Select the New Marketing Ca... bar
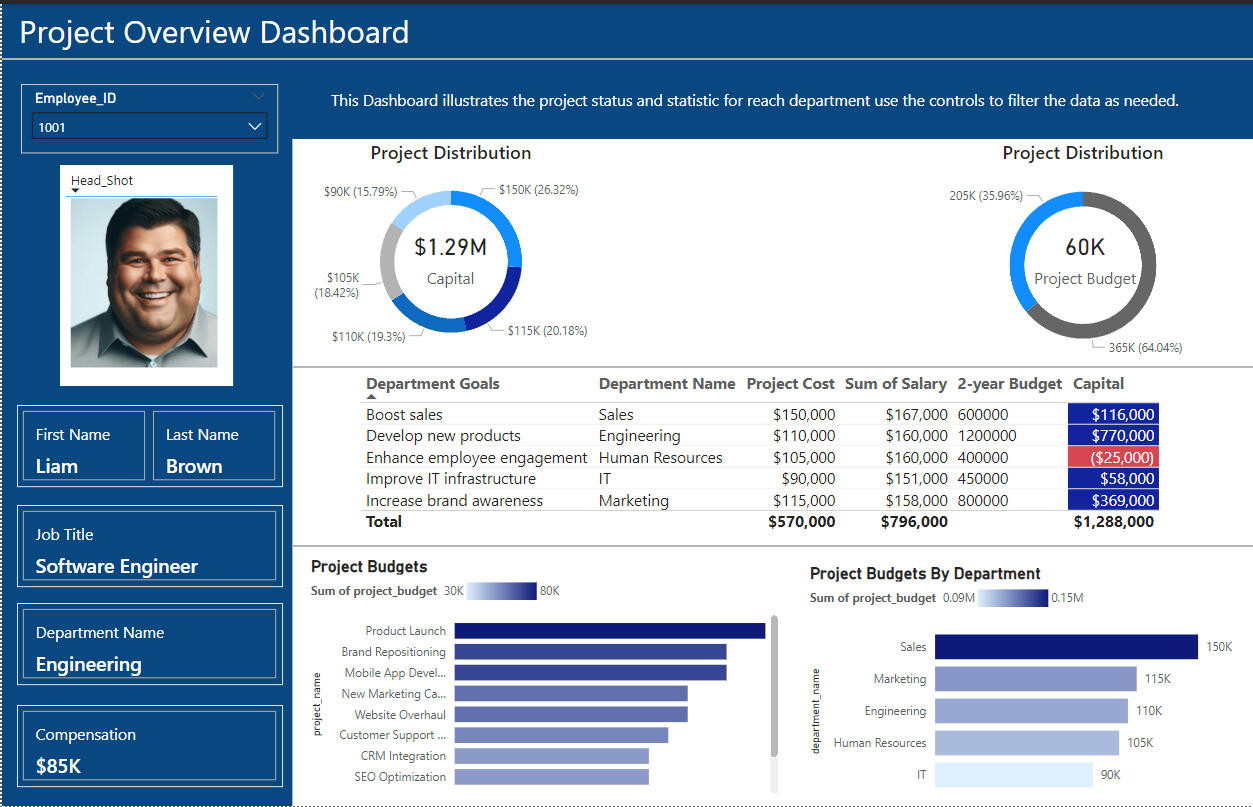1253x807 pixels. point(571,694)
